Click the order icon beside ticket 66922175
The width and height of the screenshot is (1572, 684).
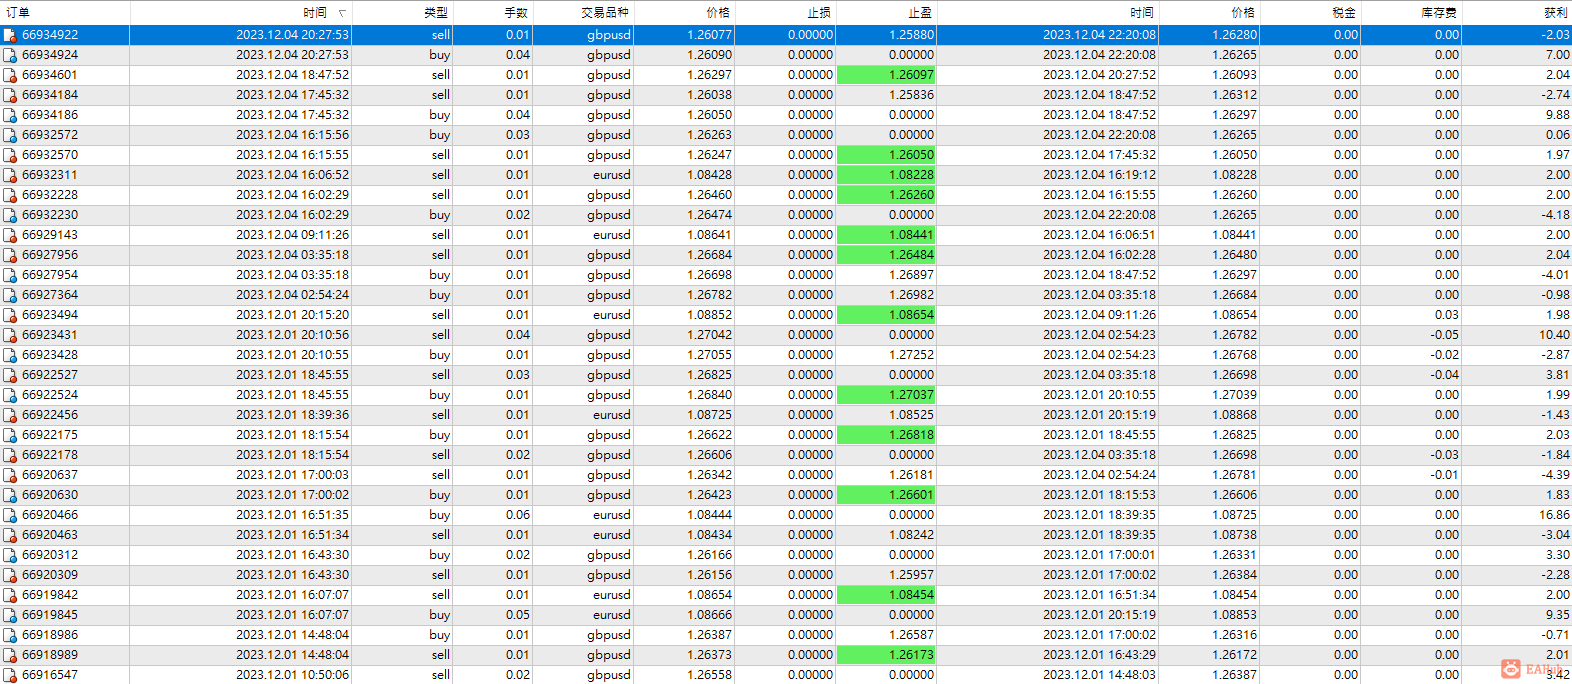10,435
